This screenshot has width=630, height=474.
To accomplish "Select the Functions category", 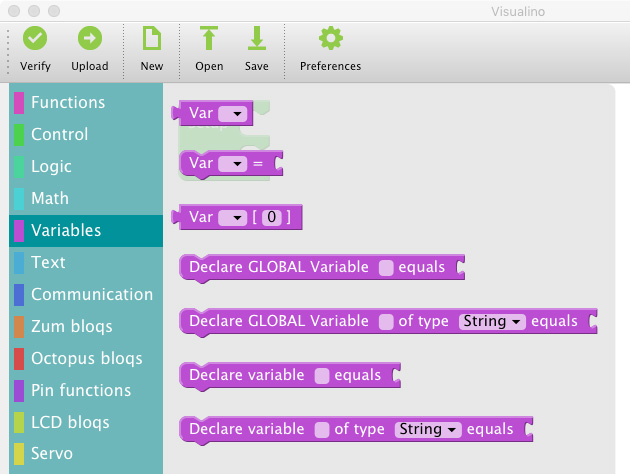I will click(67, 102).
